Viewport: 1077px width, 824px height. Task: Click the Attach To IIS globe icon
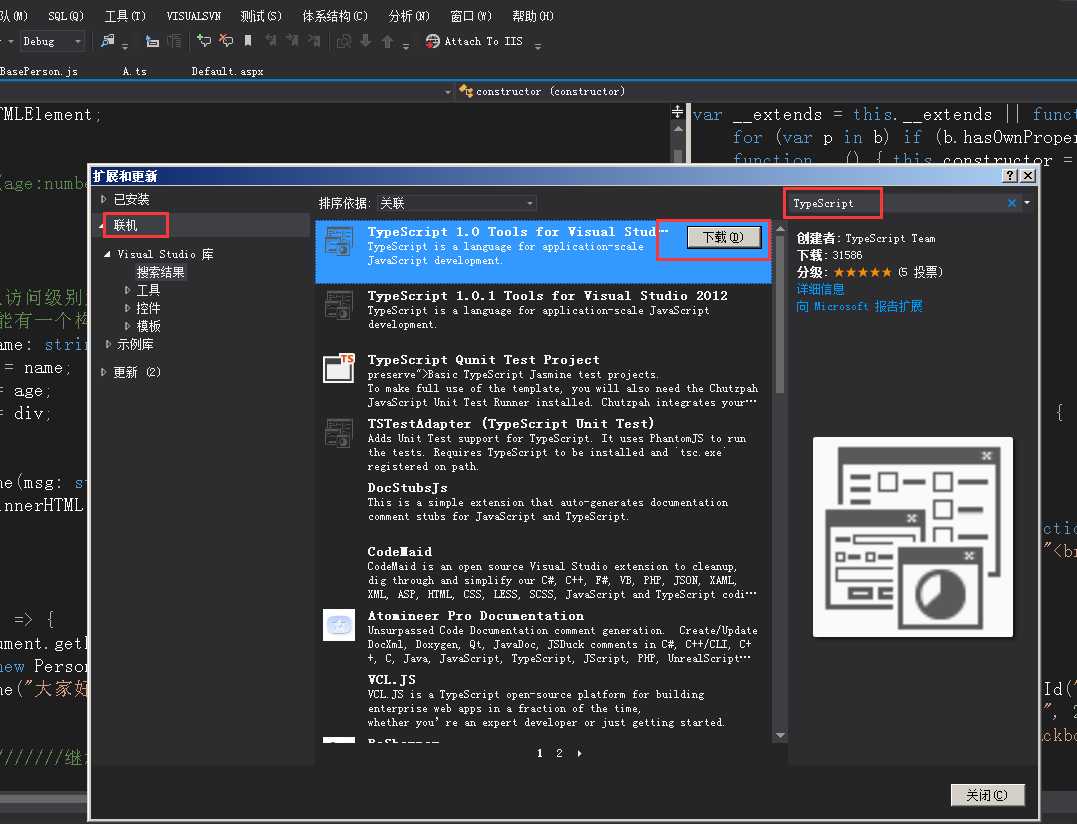pos(432,41)
